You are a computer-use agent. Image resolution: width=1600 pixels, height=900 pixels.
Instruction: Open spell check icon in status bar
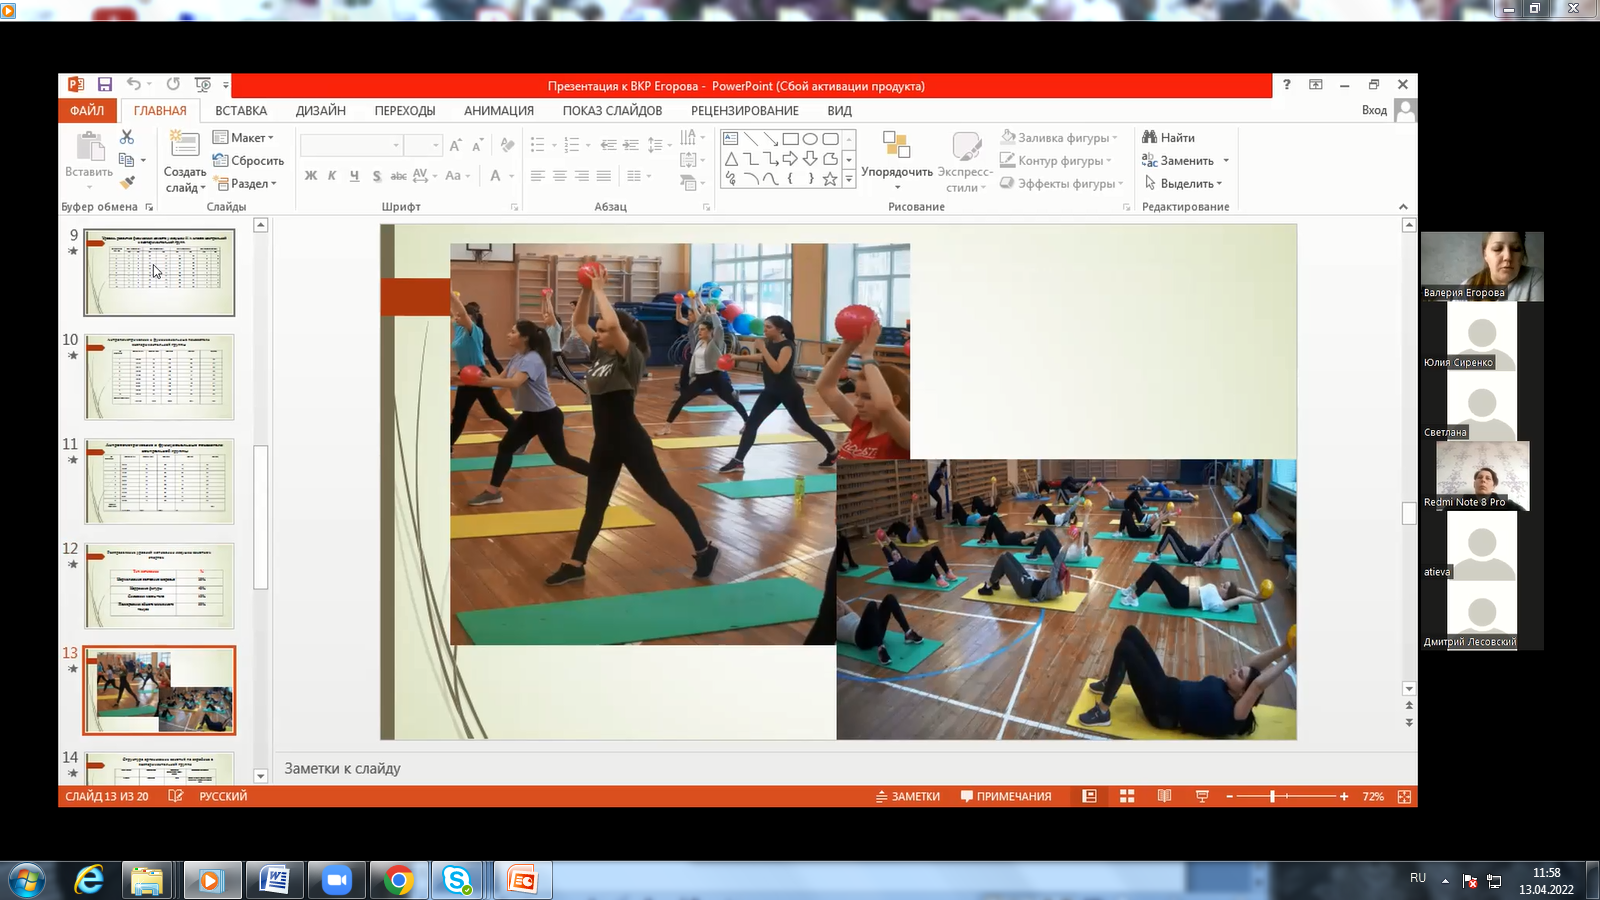point(176,796)
